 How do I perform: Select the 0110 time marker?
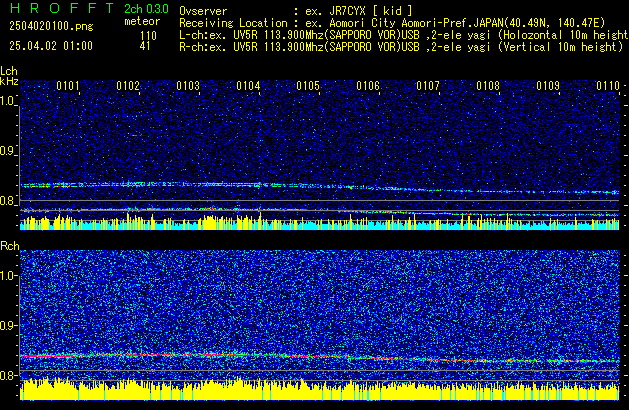(x=608, y=86)
